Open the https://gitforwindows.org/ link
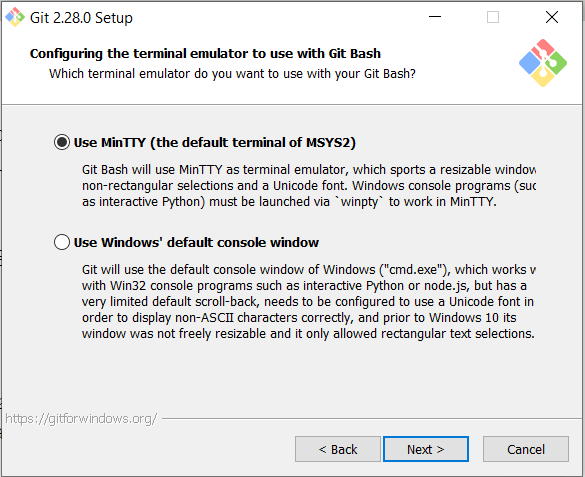 pyautogui.click(x=81, y=419)
